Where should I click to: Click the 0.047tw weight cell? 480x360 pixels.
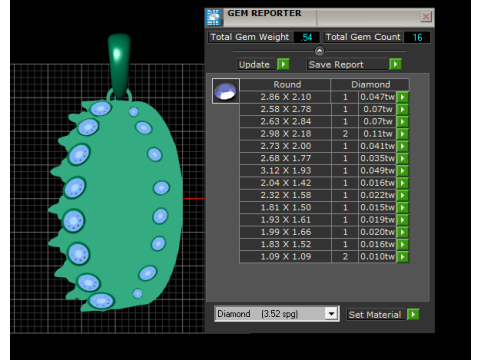tap(377, 97)
